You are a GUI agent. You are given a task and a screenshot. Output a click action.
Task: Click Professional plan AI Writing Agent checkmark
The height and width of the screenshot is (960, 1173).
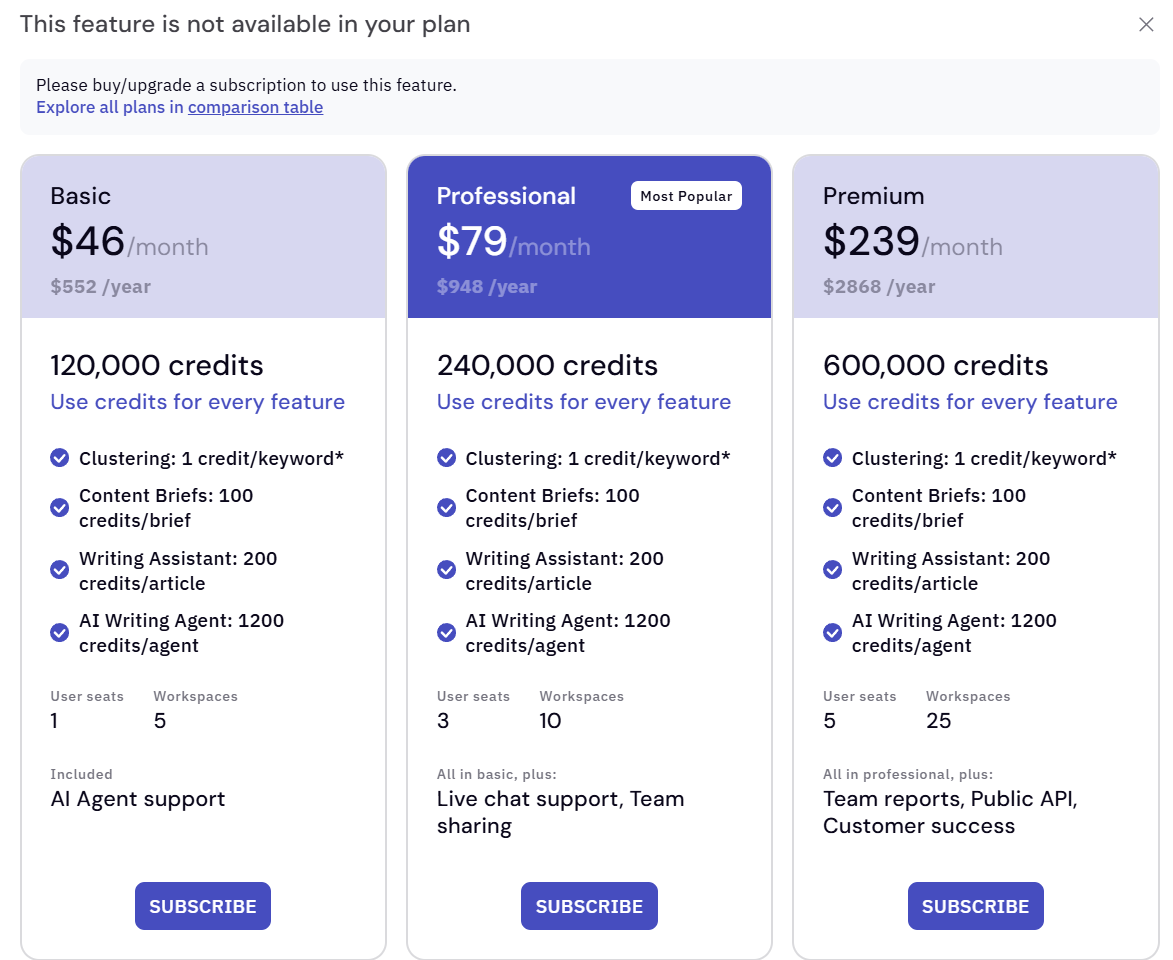coord(447,632)
